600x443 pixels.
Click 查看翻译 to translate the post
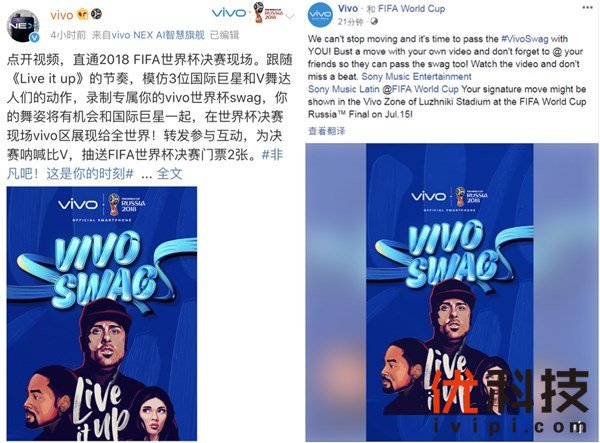[x=326, y=131]
